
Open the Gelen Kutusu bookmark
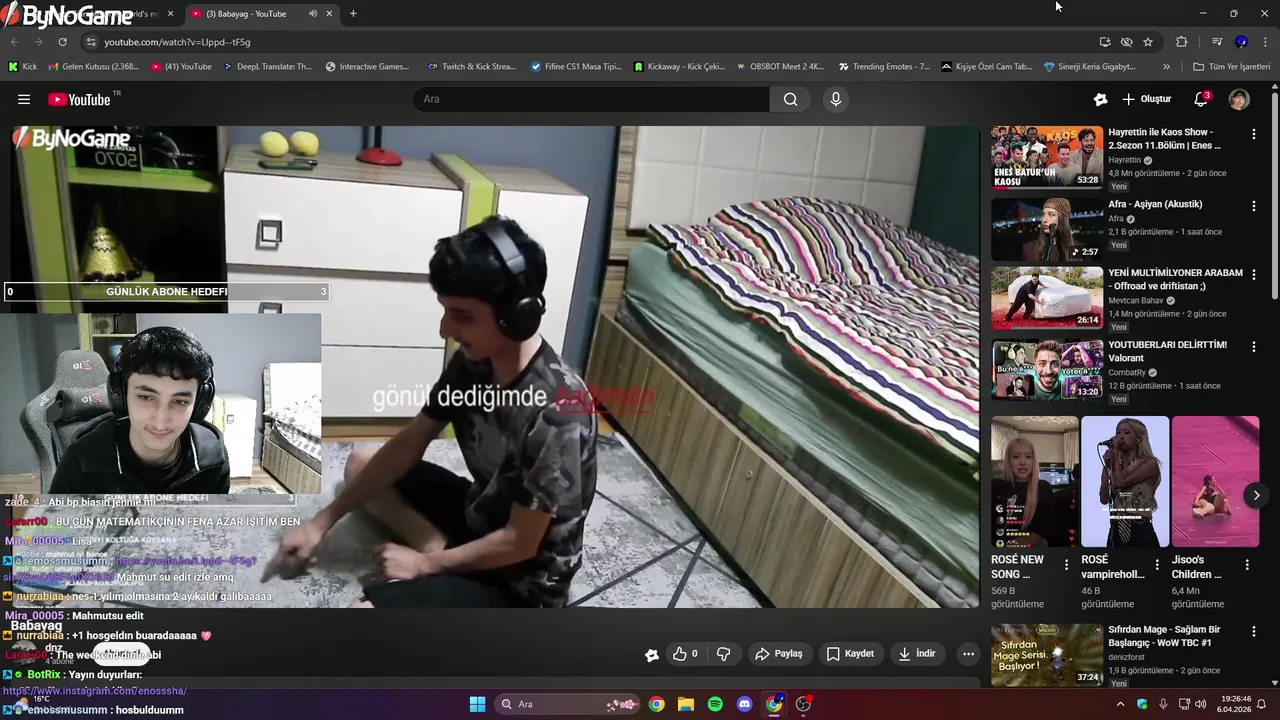click(x=93, y=67)
